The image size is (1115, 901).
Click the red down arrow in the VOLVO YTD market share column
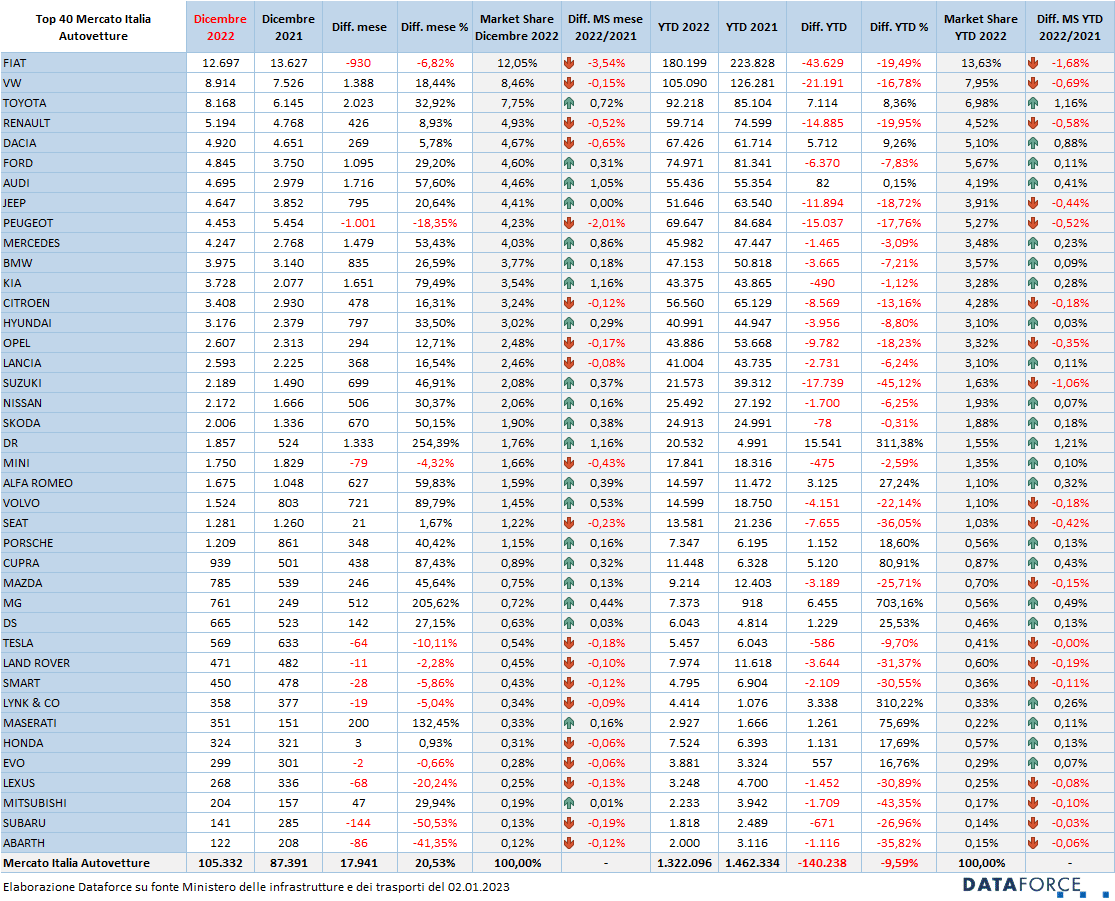pos(1033,503)
